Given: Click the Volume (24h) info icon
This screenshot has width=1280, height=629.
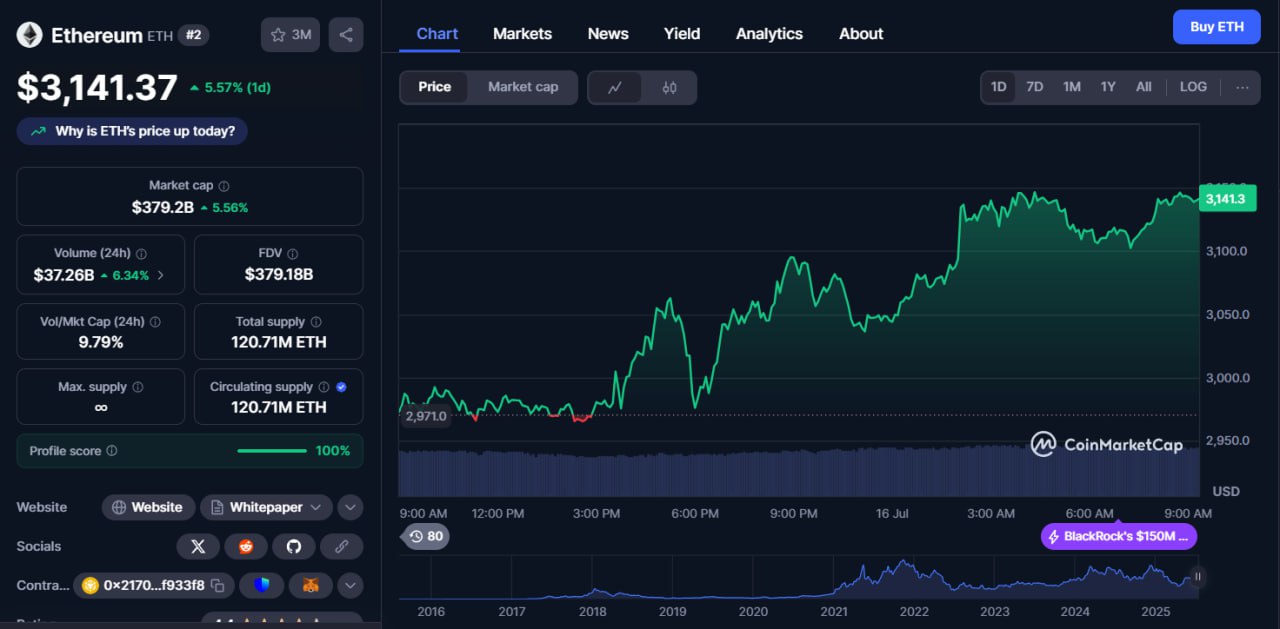Looking at the screenshot, I should pos(141,254).
